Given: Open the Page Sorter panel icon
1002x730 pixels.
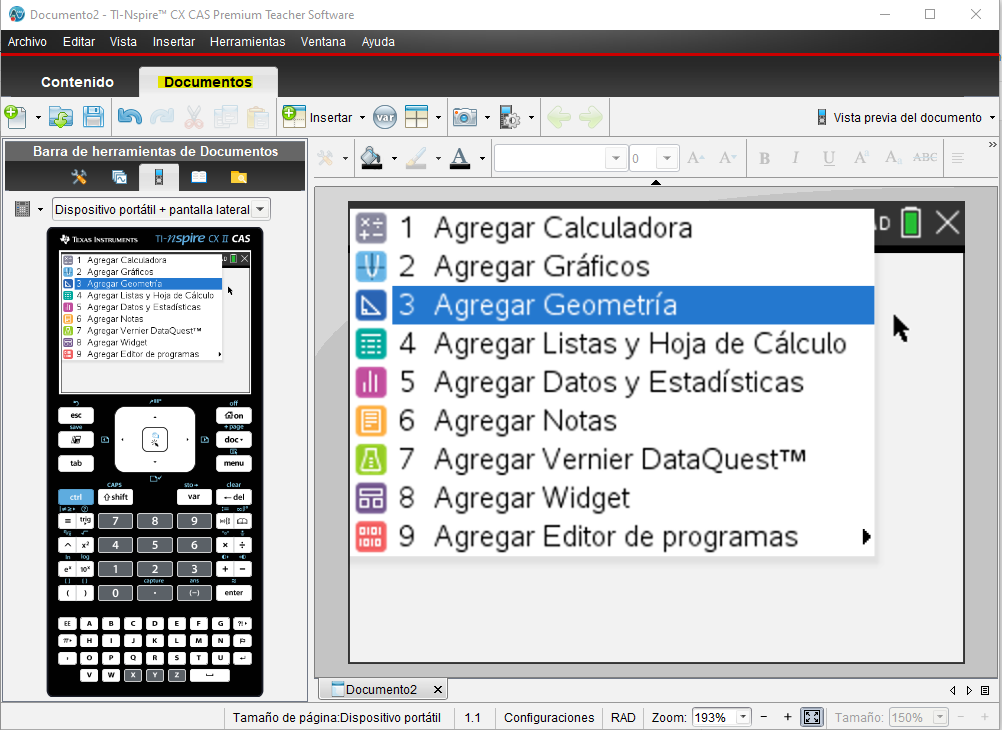Looking at the screenshot, I should [x=119, y=177].
